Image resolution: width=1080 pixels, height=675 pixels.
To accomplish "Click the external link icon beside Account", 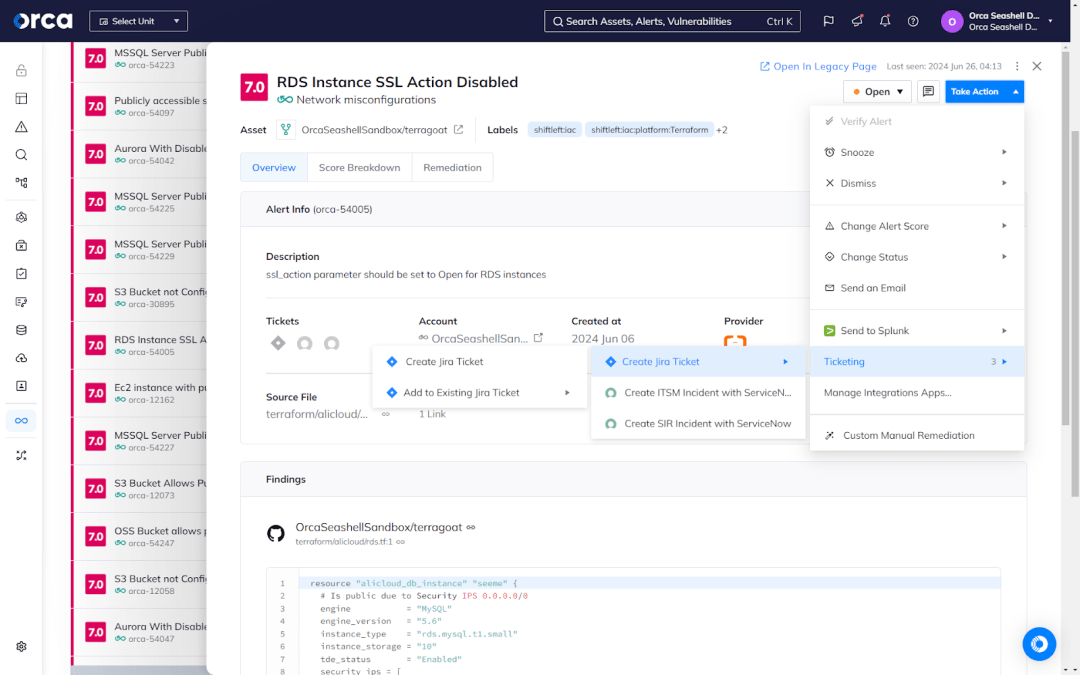I will (539, 338).
